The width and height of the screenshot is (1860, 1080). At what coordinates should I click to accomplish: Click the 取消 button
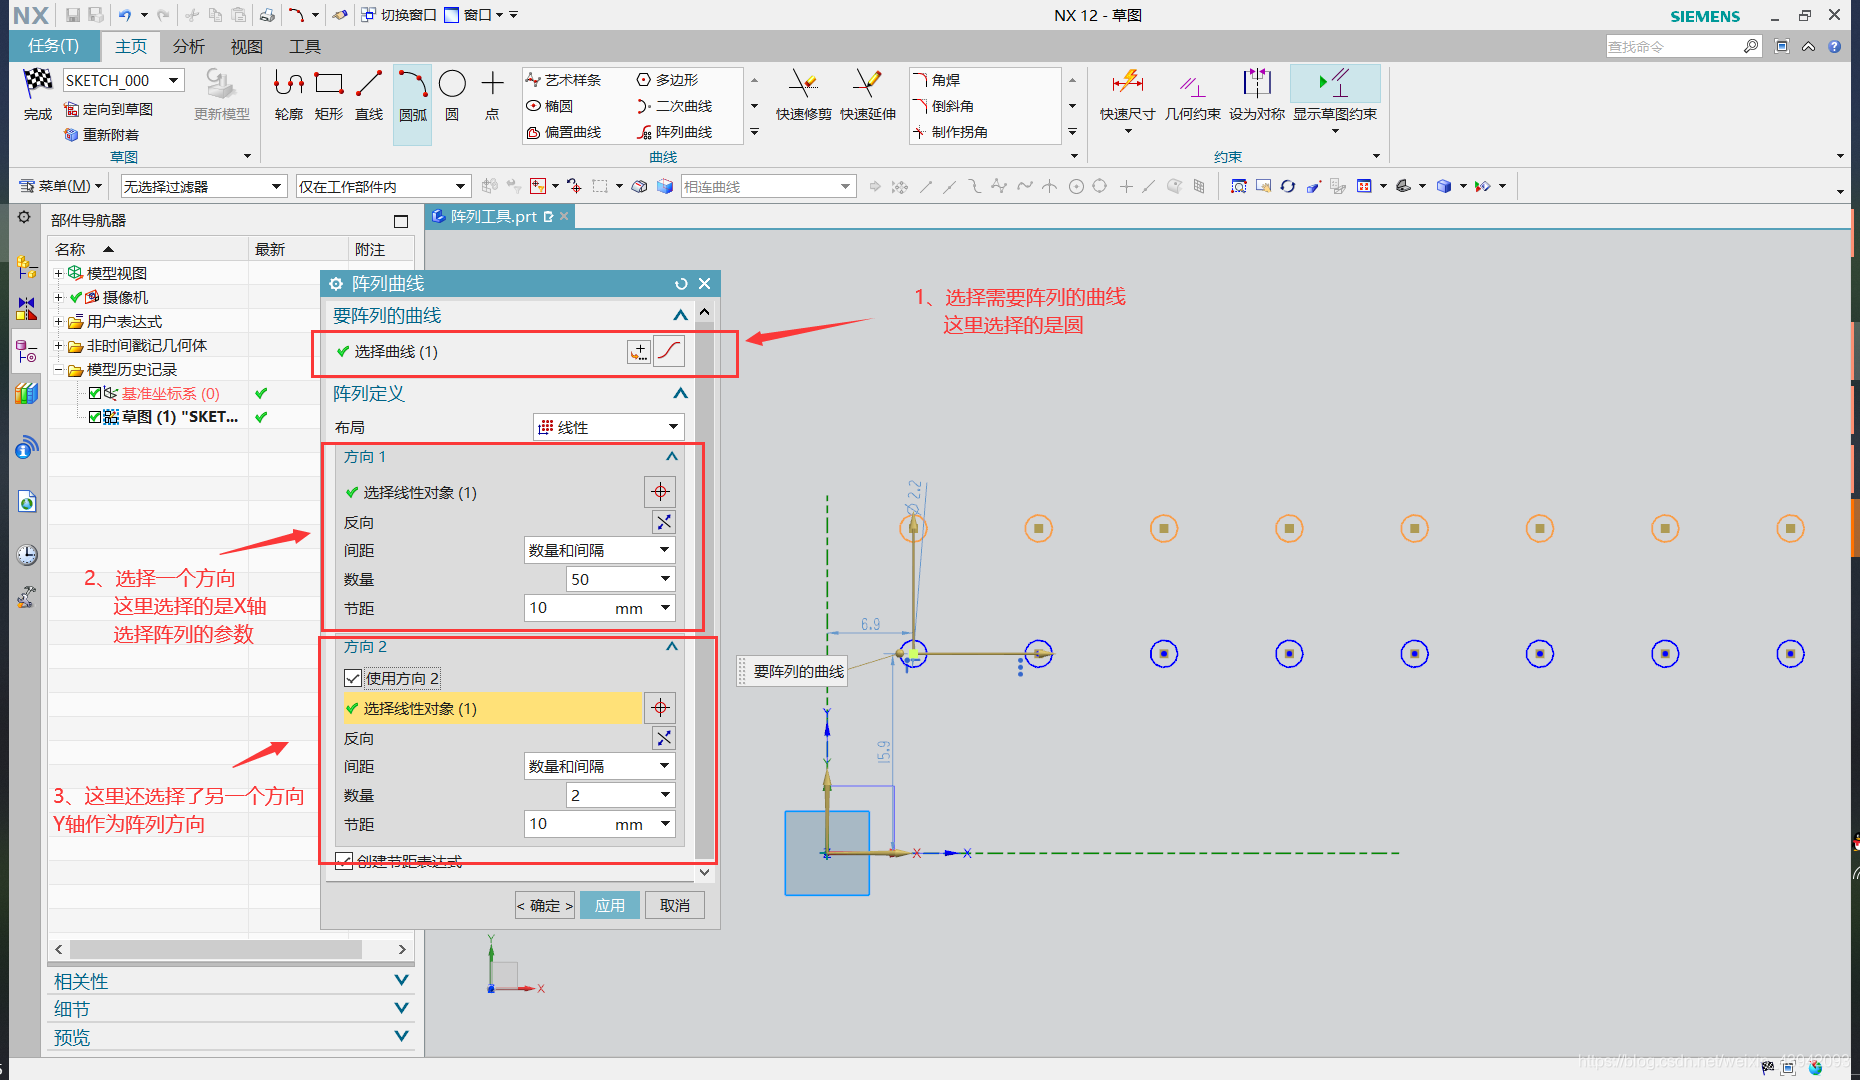(675, 905)
